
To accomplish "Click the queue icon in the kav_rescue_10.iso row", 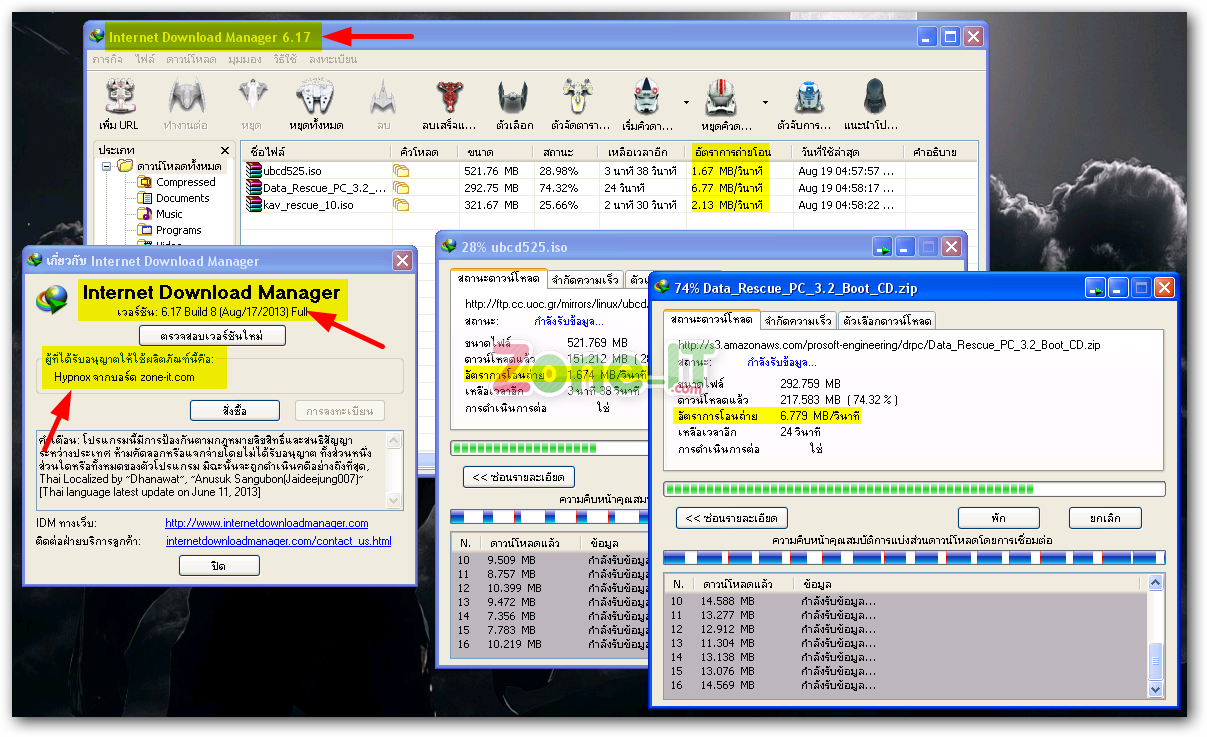I will click(401, 205).
